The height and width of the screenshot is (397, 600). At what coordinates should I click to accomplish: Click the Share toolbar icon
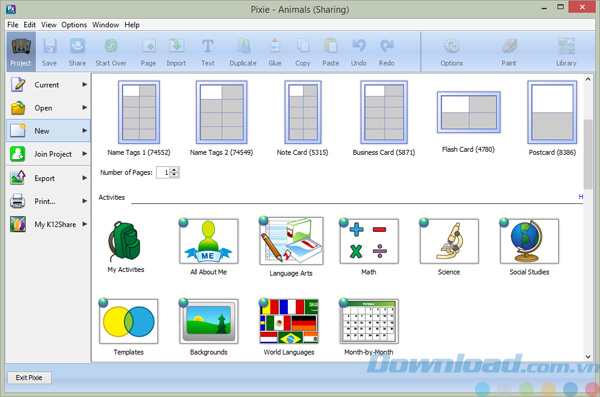pos(77,52)
